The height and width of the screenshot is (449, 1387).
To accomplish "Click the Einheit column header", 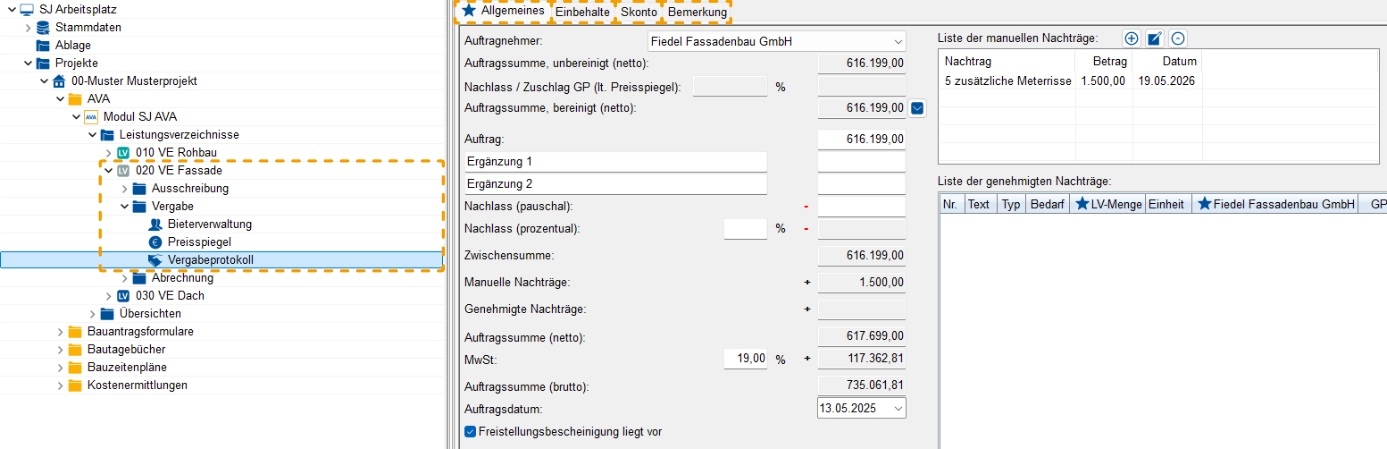I will pos(1168,204).
